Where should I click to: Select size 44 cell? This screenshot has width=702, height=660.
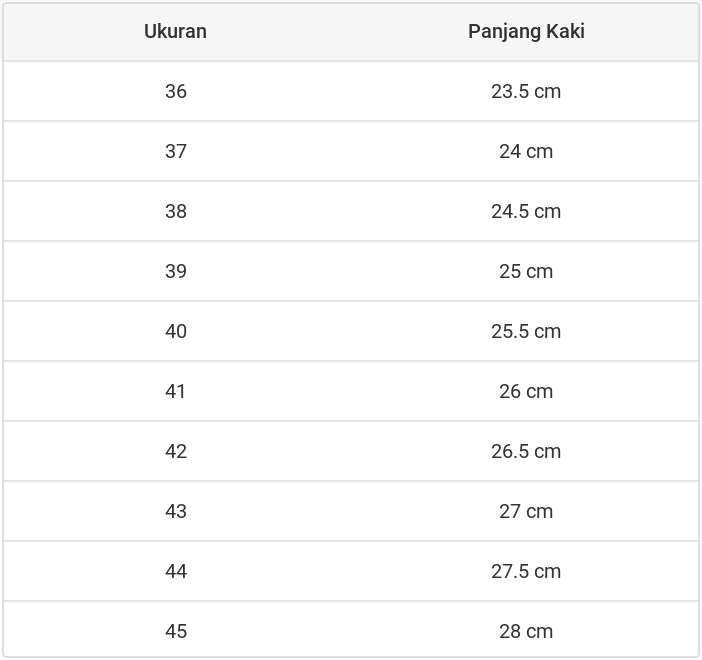point(176,571)
